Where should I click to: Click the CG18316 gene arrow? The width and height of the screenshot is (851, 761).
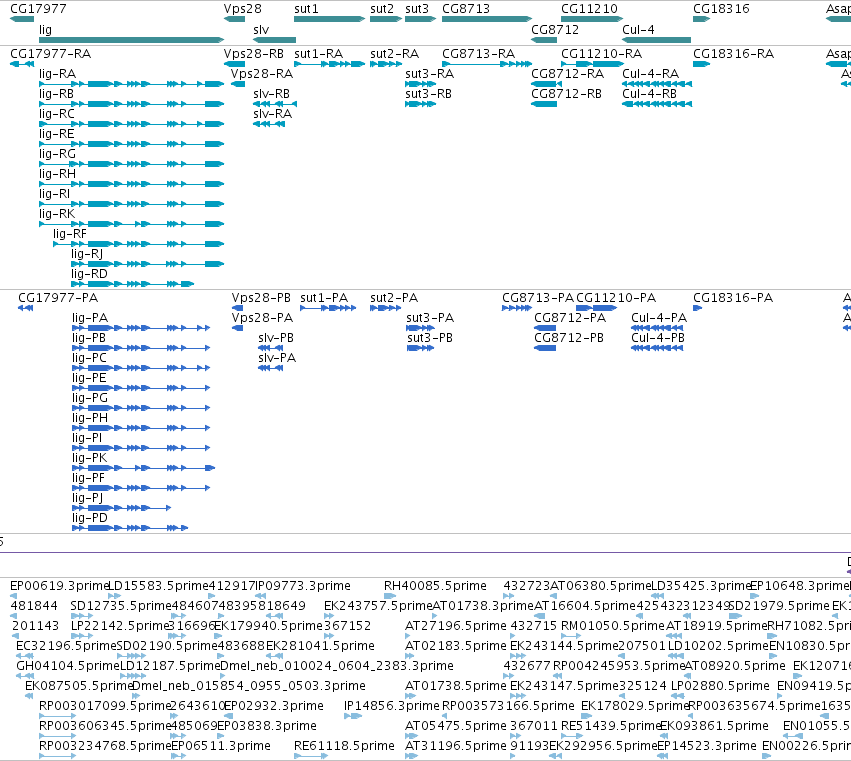[x=702, y=19]
